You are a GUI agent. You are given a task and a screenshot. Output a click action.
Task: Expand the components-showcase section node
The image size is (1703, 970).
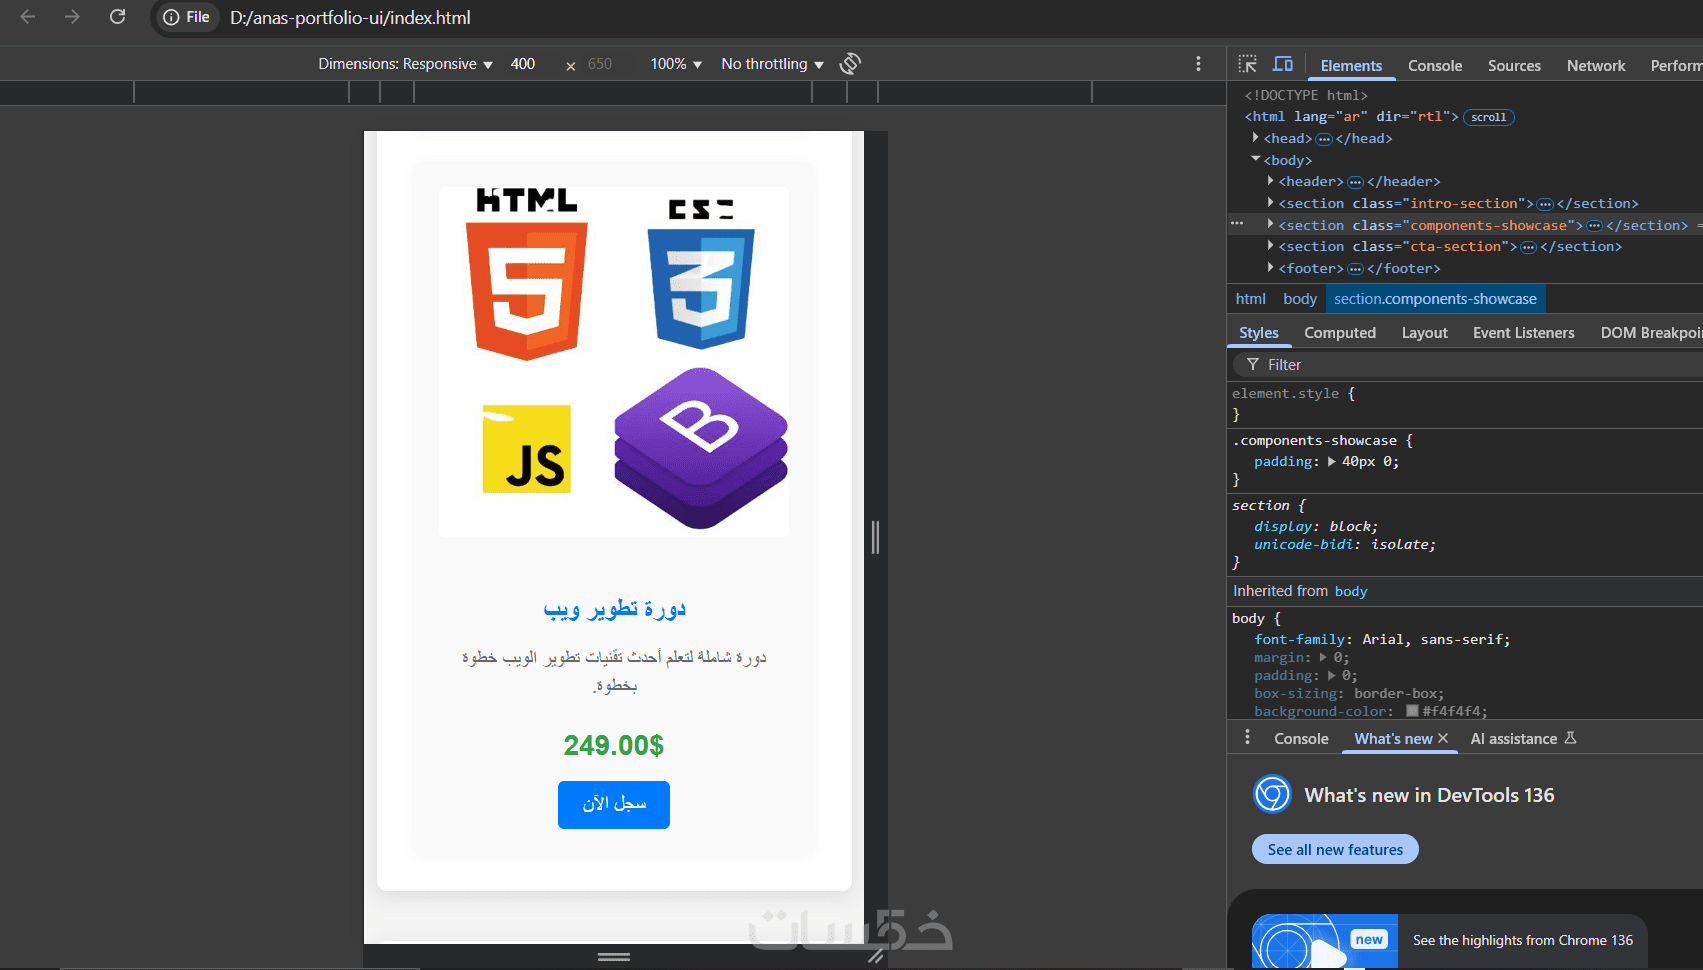pyautogui.click(x=1270, y=224)
